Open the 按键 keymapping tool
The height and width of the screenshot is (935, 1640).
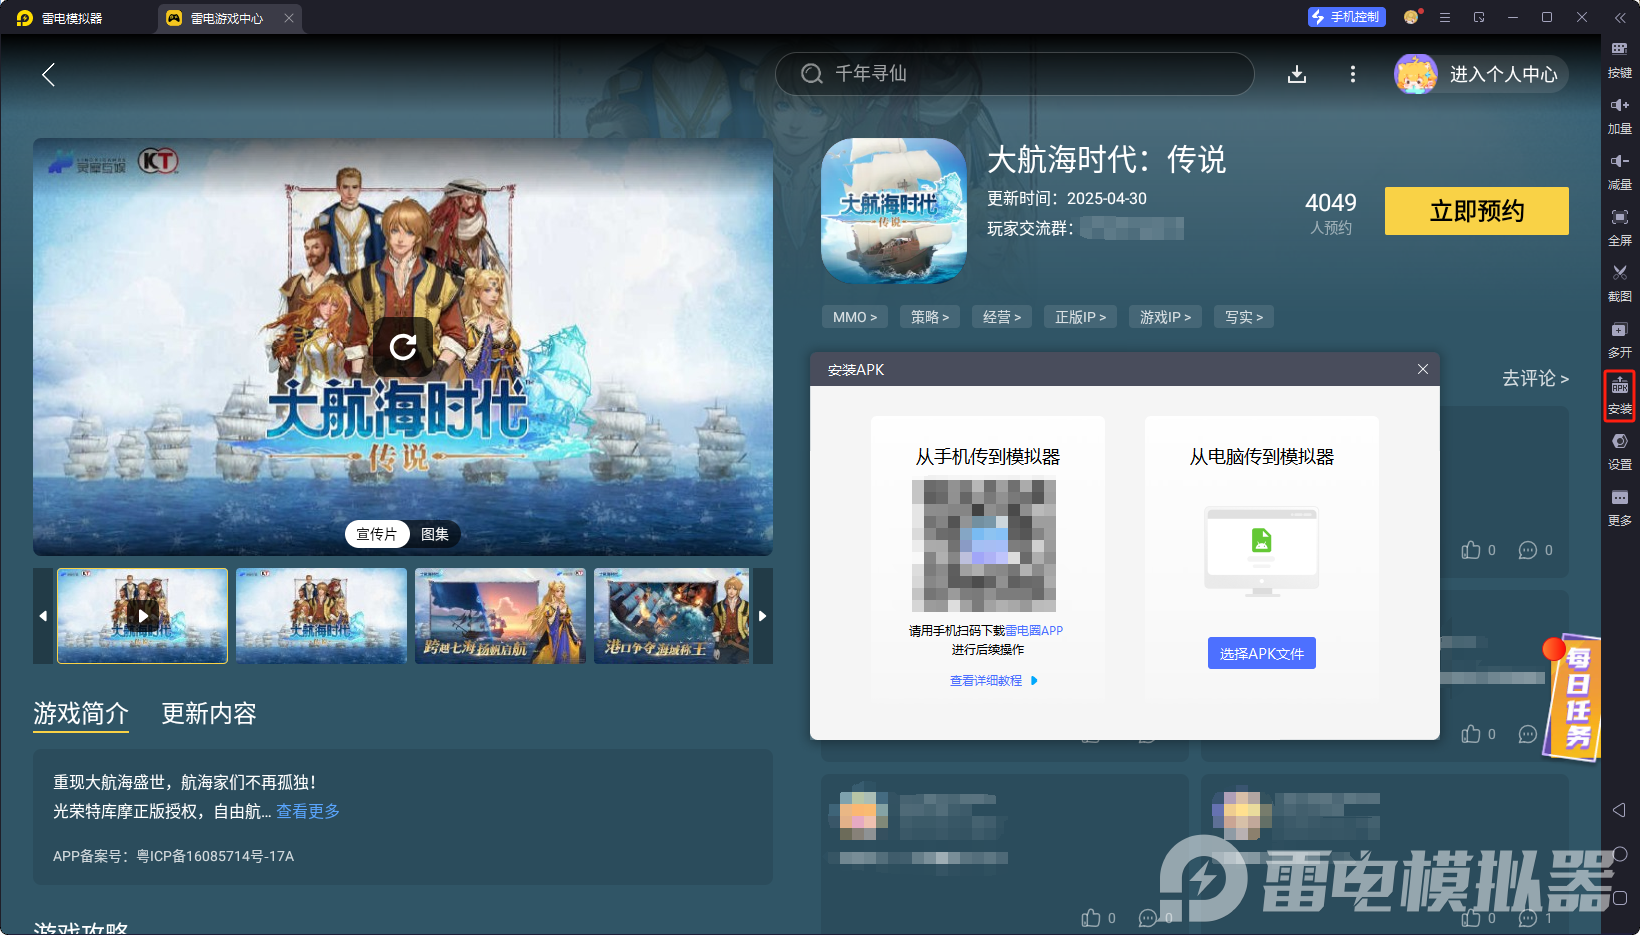click(1620, 59)
